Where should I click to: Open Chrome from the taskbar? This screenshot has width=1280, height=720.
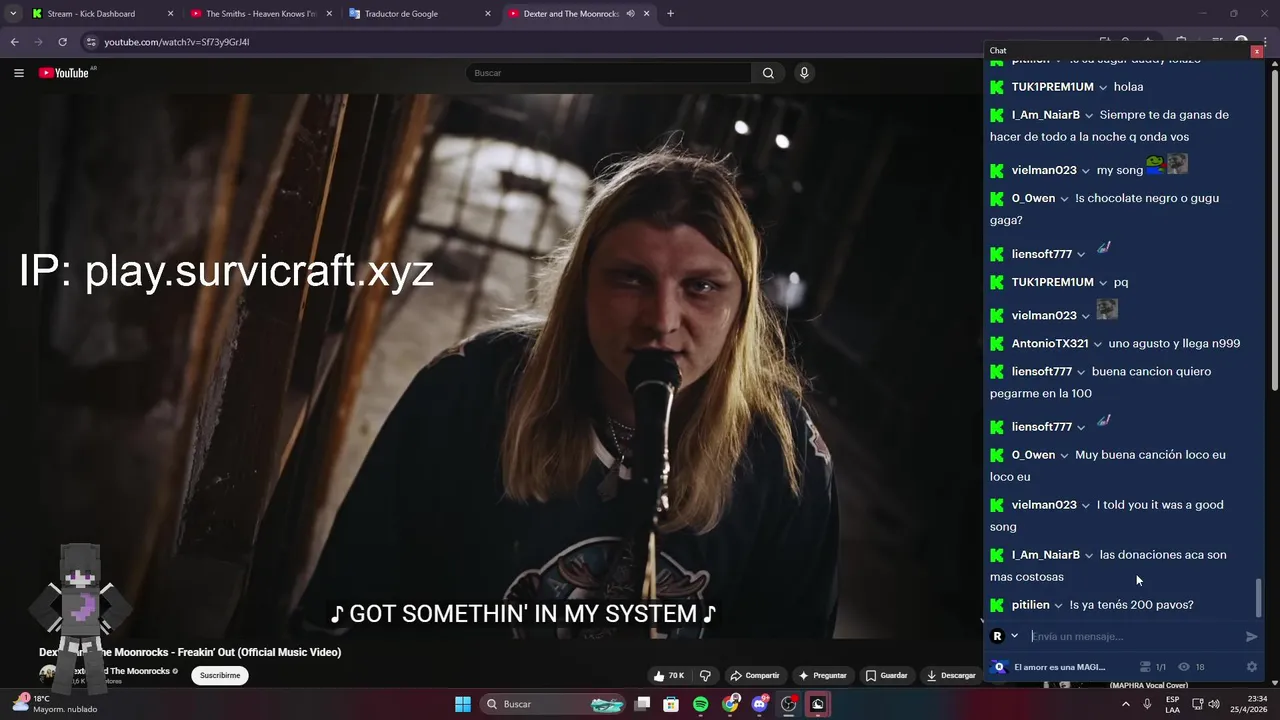click(731, 704)
